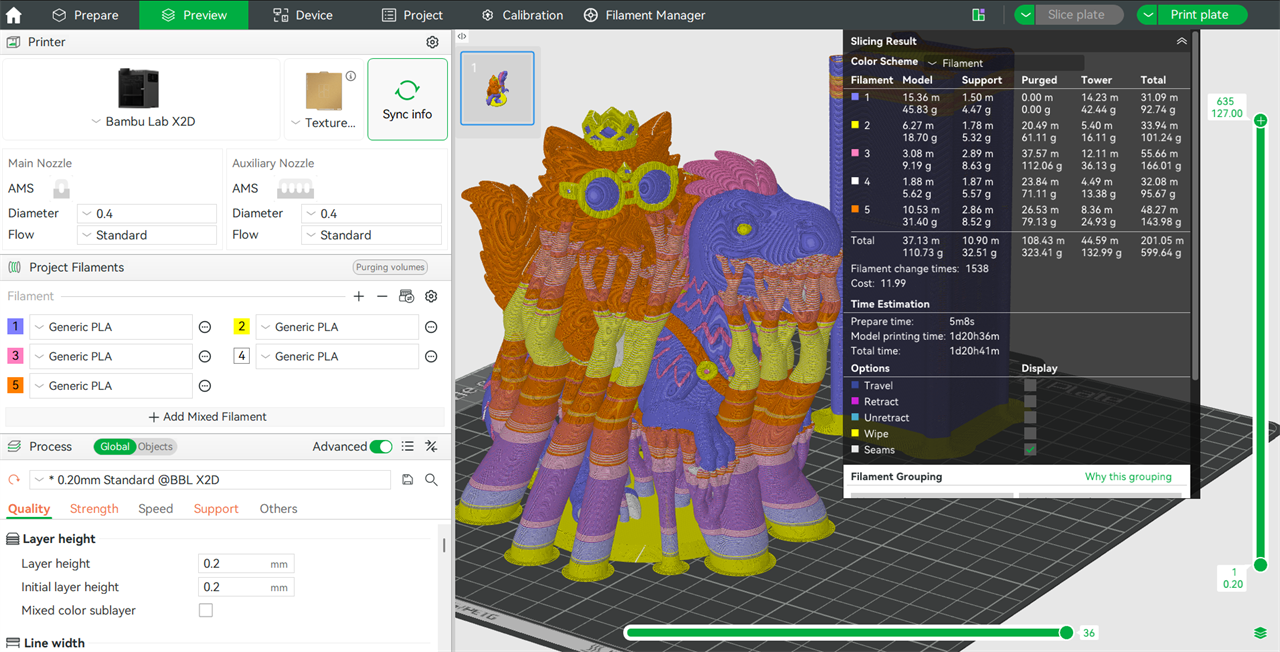Open Auxiliary Nozzle diameter dropdown
This screenshot has height=652, width=1280.
coord(371,214)
